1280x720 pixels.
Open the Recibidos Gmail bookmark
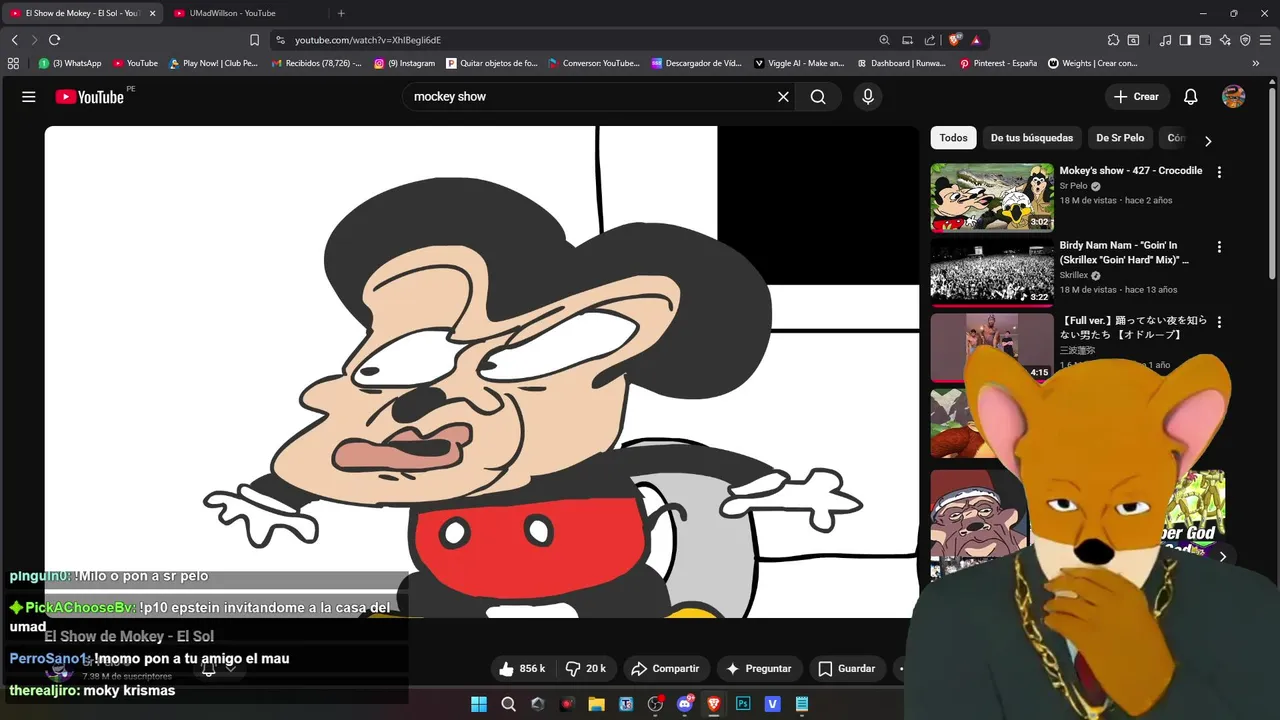(x=316, y=63)
